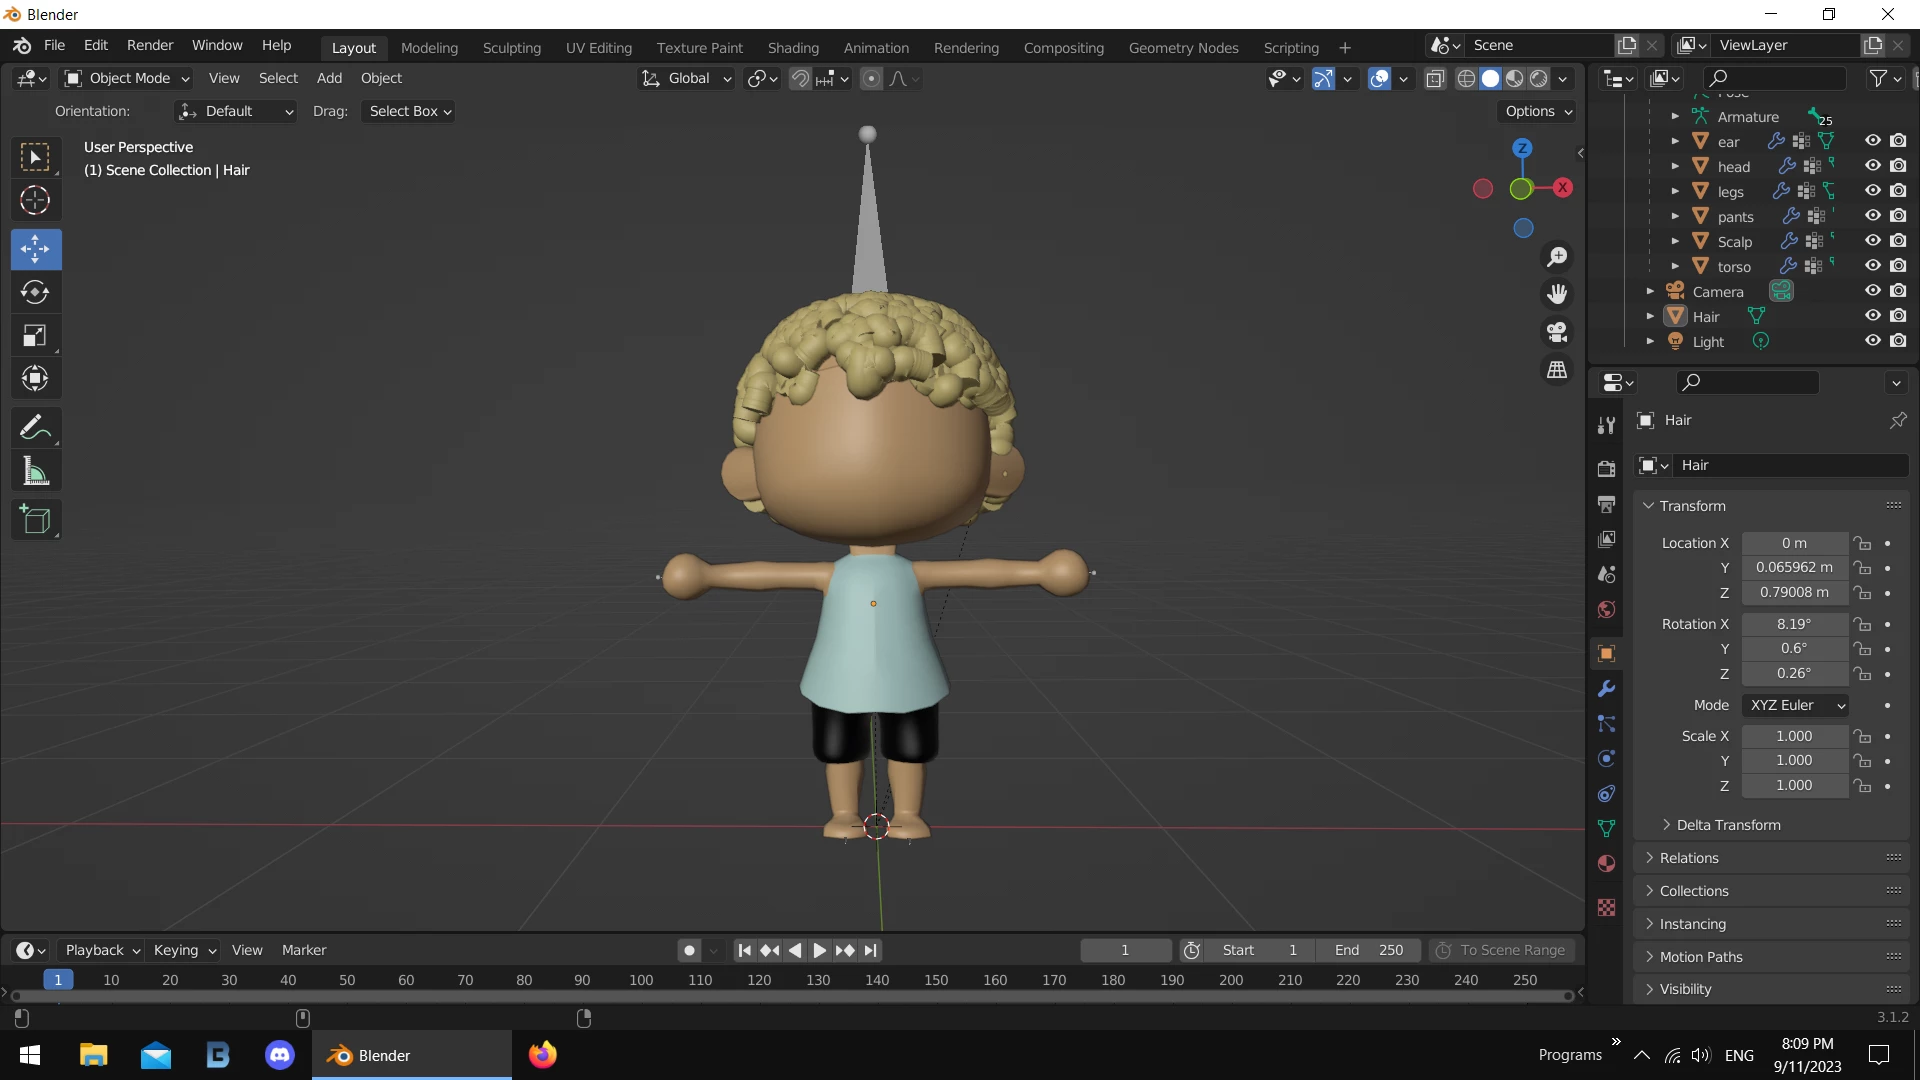Hide the head object in viewport

(1872, 166)
